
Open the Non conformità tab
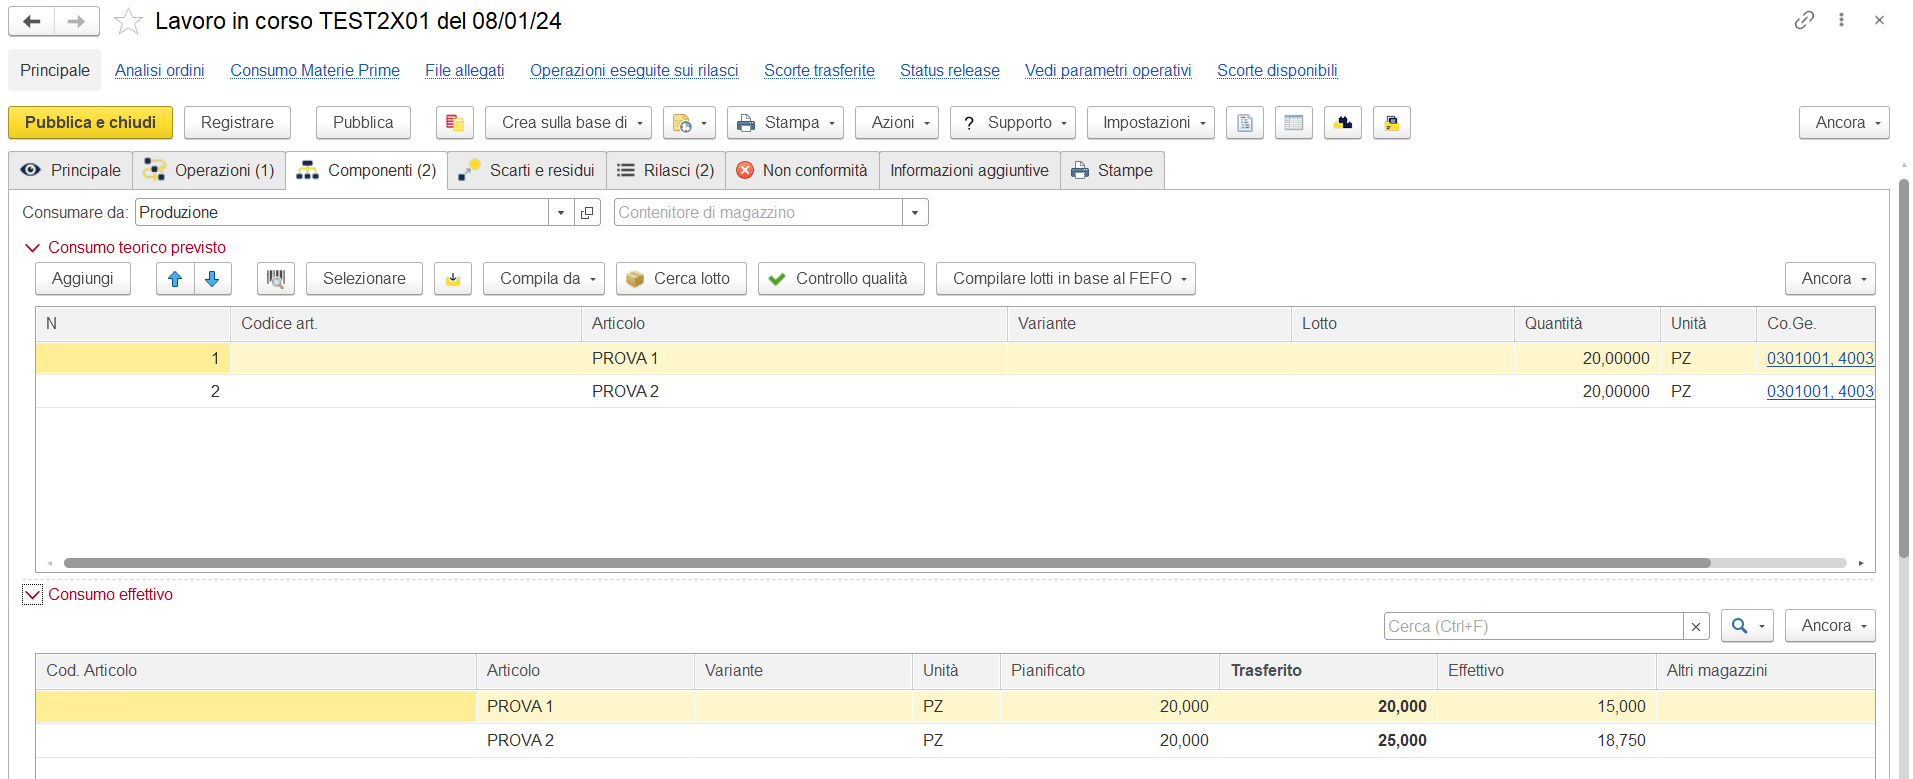click(x=802, y=171)
